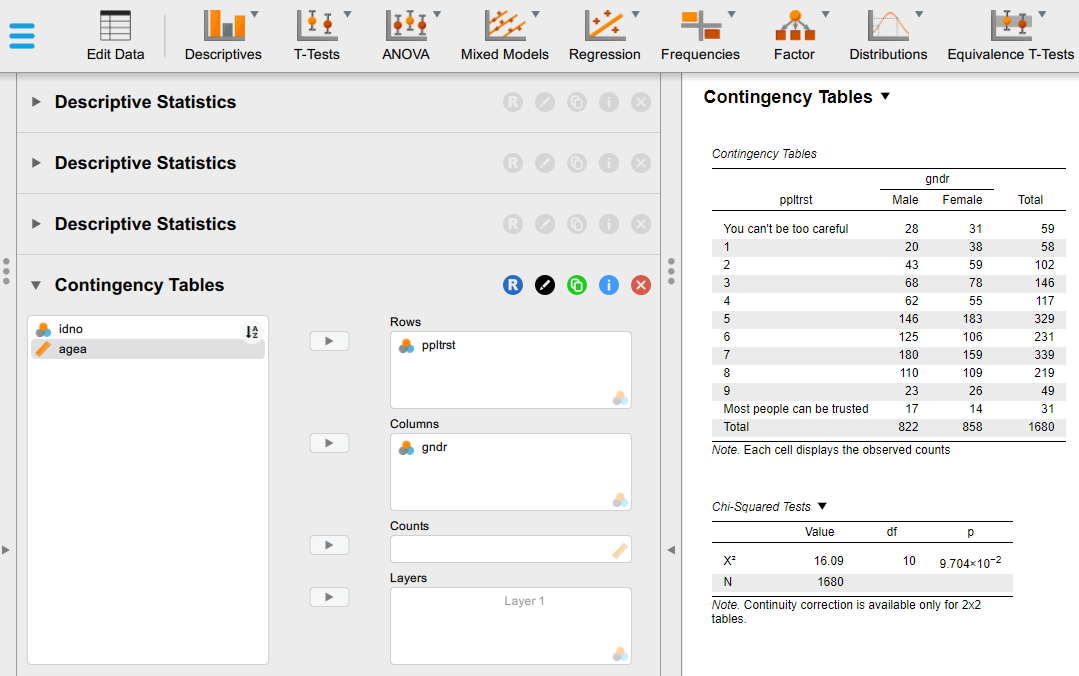The image size is (1079, 676).
Task: Click the blue R icon for Contingency Tables
Action: [x=512, y=285]
